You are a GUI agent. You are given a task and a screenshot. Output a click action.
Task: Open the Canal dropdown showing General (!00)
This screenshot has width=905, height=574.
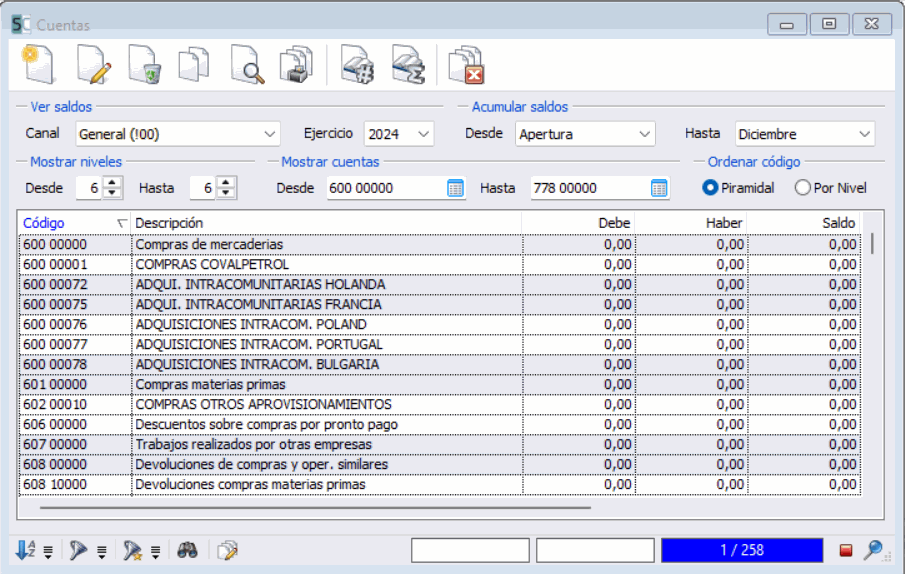pyautogui.click(x=178, y=134)
